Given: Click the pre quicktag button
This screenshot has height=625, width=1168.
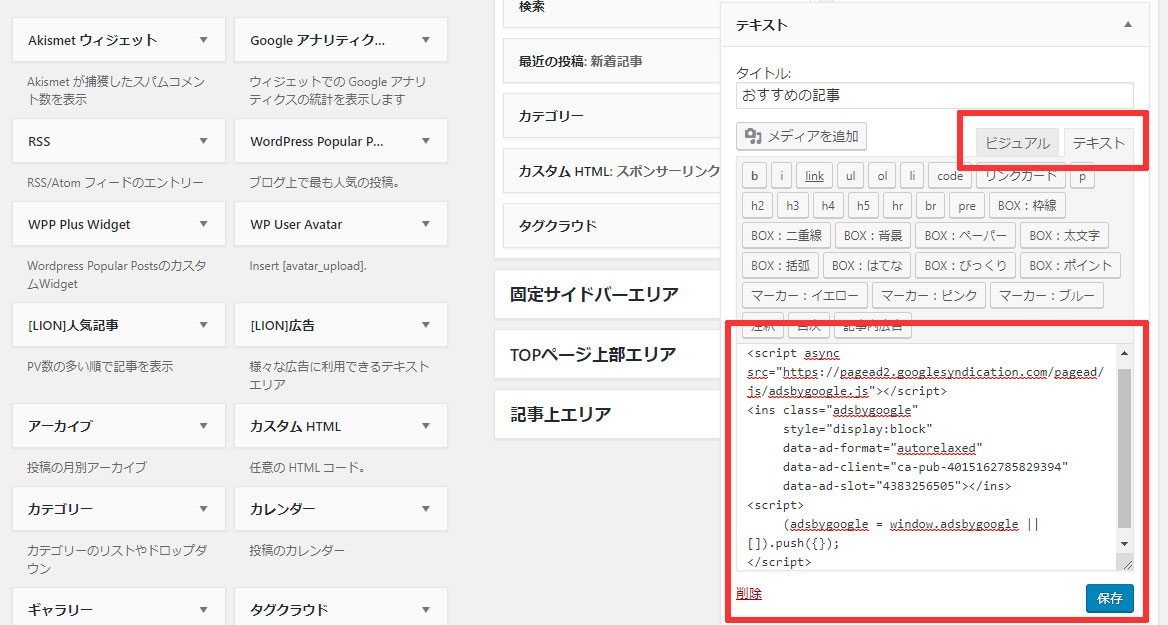Looking at the screenshot, I should [967, 206].
